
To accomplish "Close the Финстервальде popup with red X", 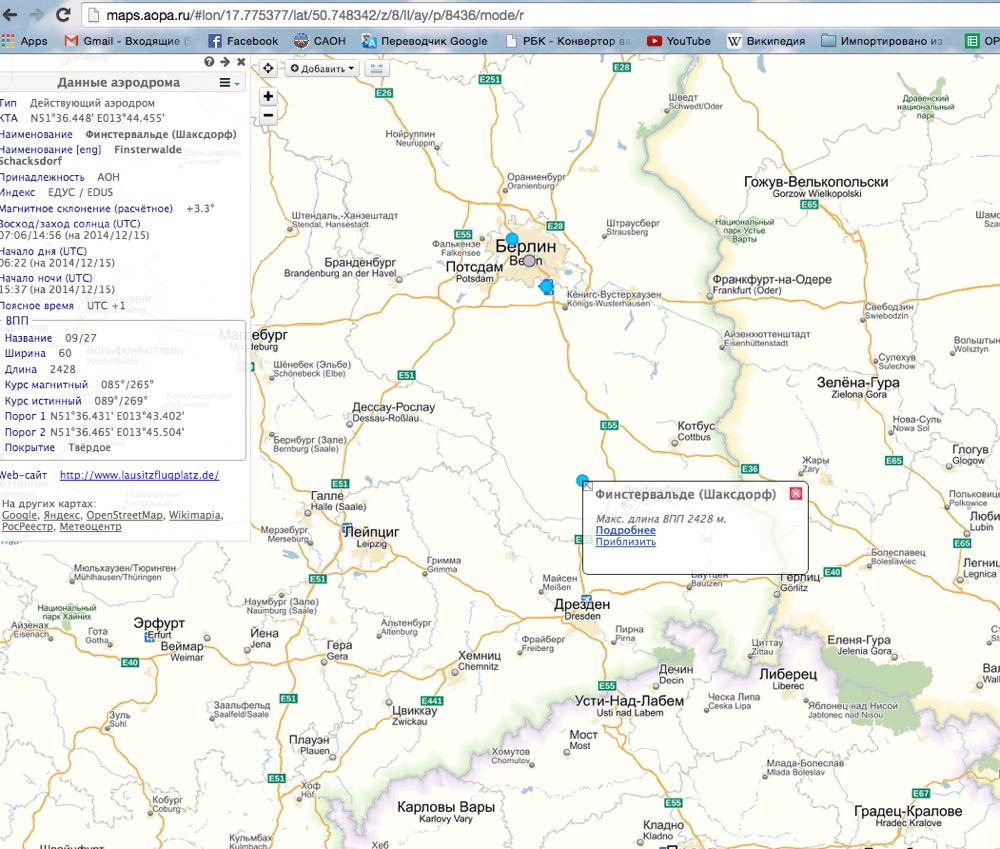I will tap(795, 493).
